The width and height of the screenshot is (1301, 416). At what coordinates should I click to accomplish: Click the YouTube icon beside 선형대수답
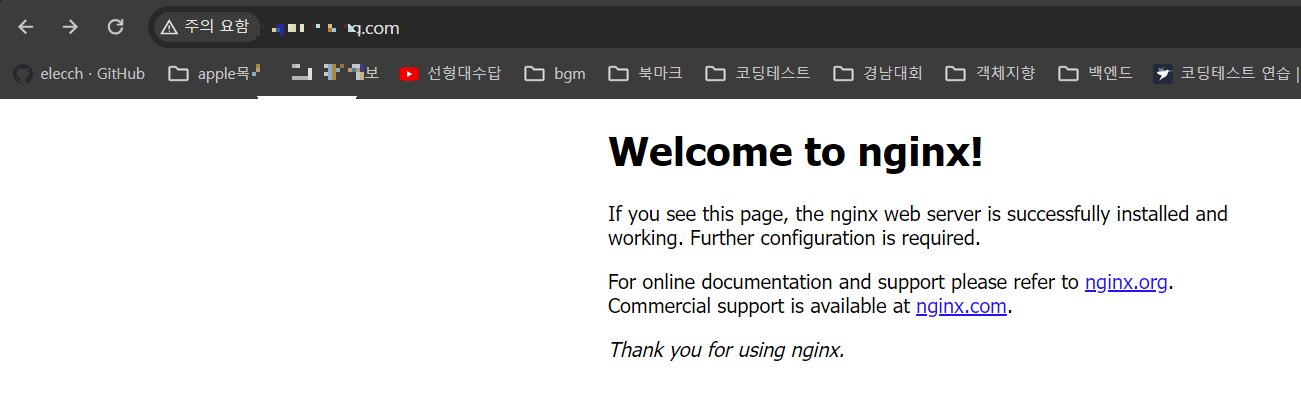(x=409, y=73)
